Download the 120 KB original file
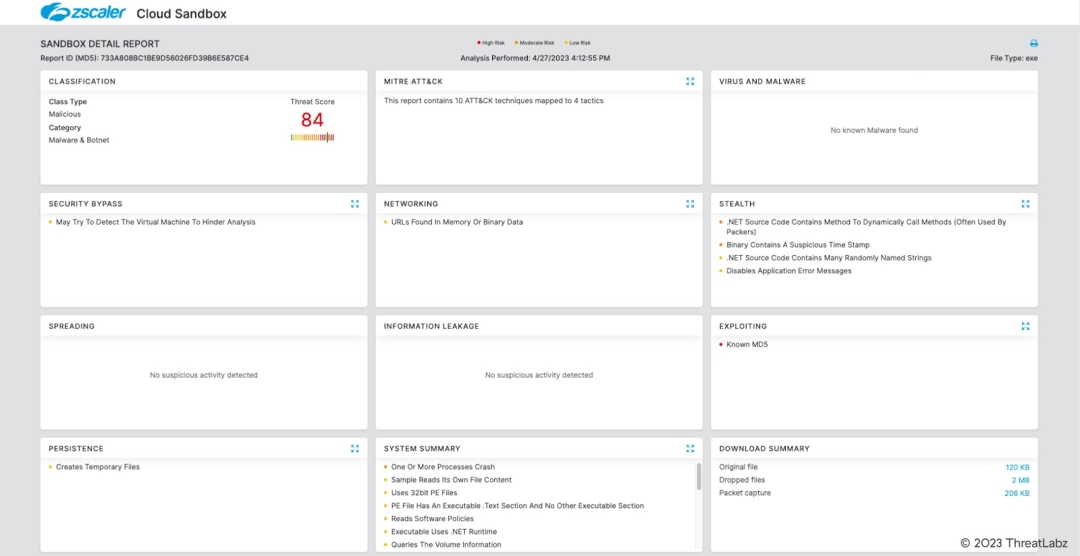 click(x=1017, y=467)
